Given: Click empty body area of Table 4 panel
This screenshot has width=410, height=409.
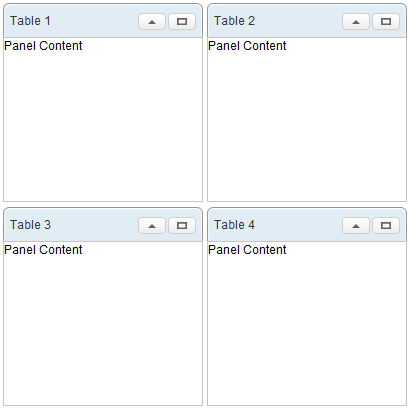Looking at the screenshot, I should [307, 331].
